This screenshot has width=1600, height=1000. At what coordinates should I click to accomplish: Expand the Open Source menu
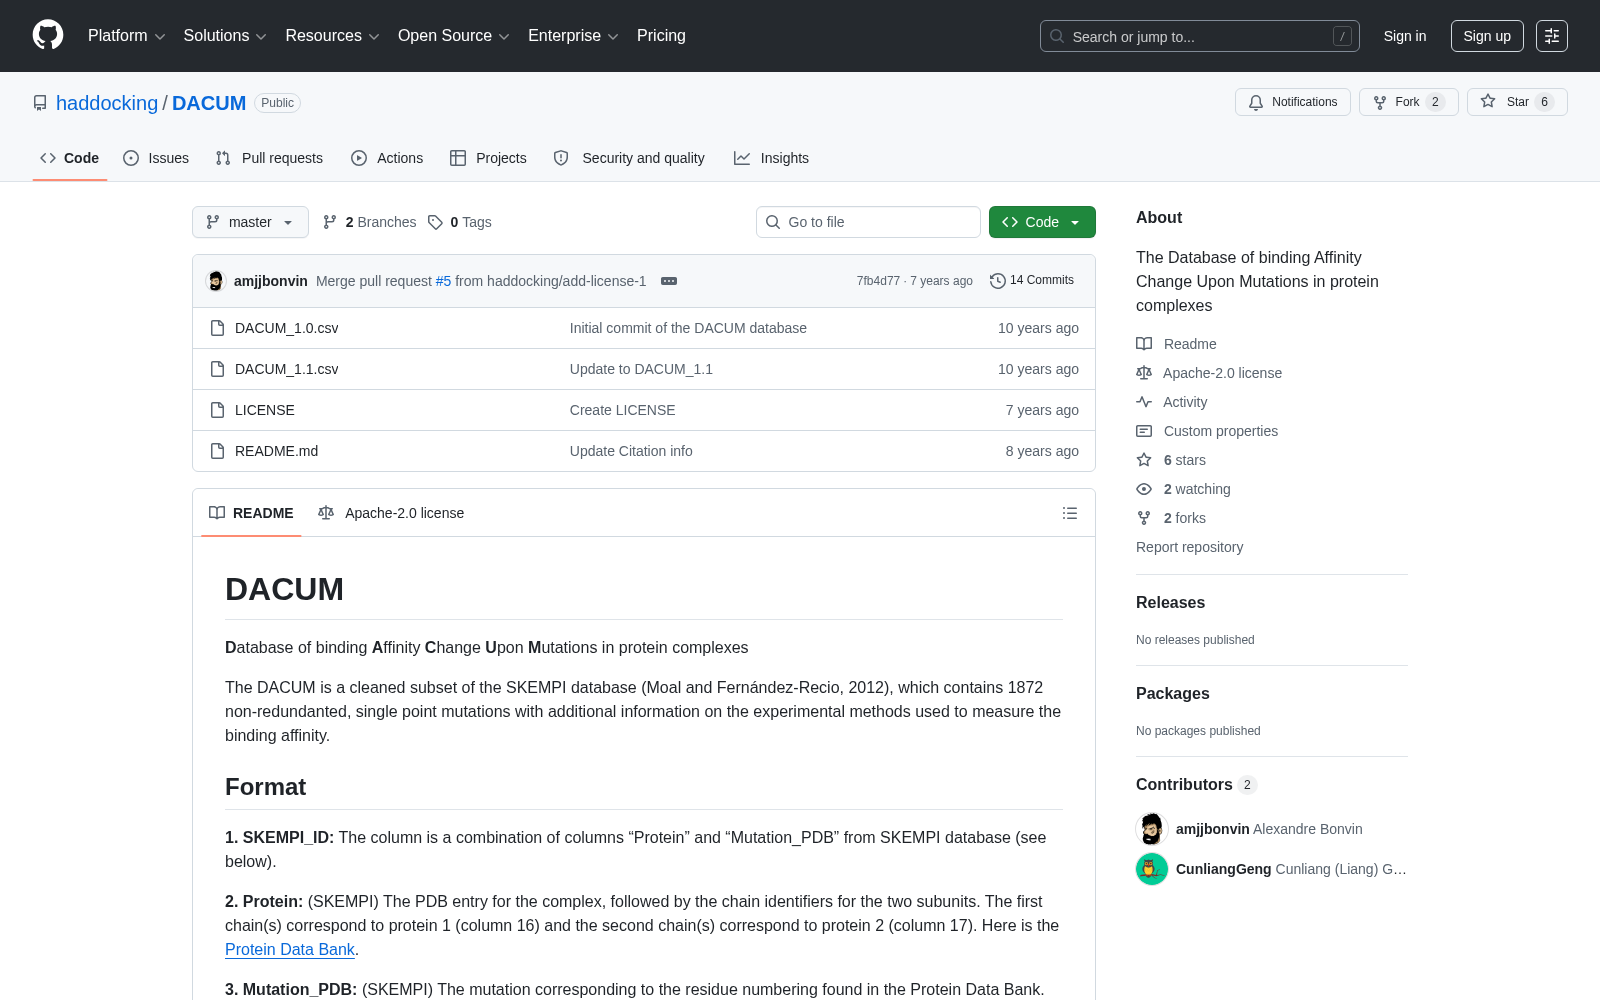(x=454, y=36)
